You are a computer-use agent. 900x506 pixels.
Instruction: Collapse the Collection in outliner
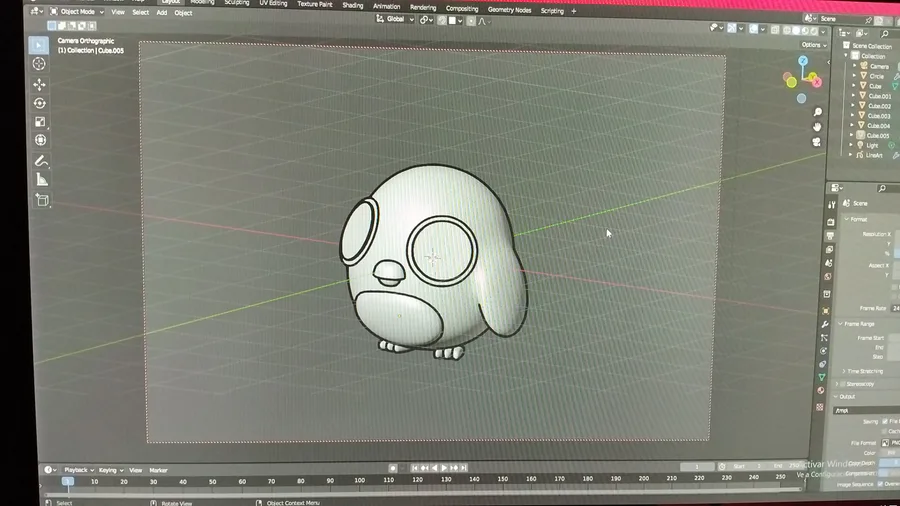[846, 56]
